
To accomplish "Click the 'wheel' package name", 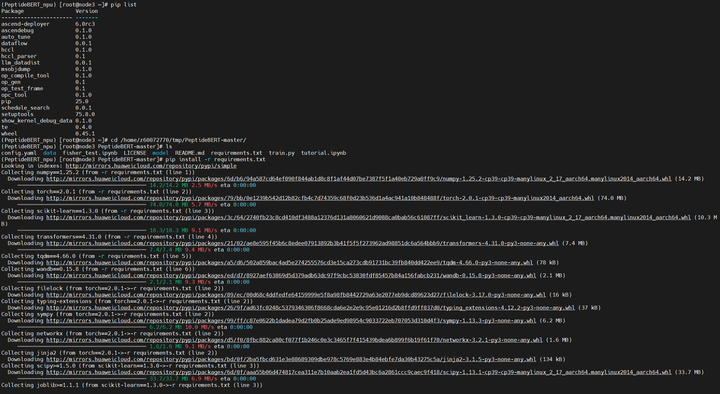I will [9, 134].
